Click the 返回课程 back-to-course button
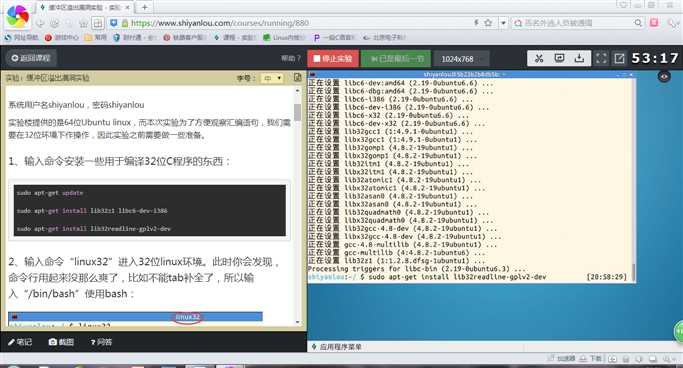Image resolution: width=683 pixels, height=368 pixels. coord(31,58)
